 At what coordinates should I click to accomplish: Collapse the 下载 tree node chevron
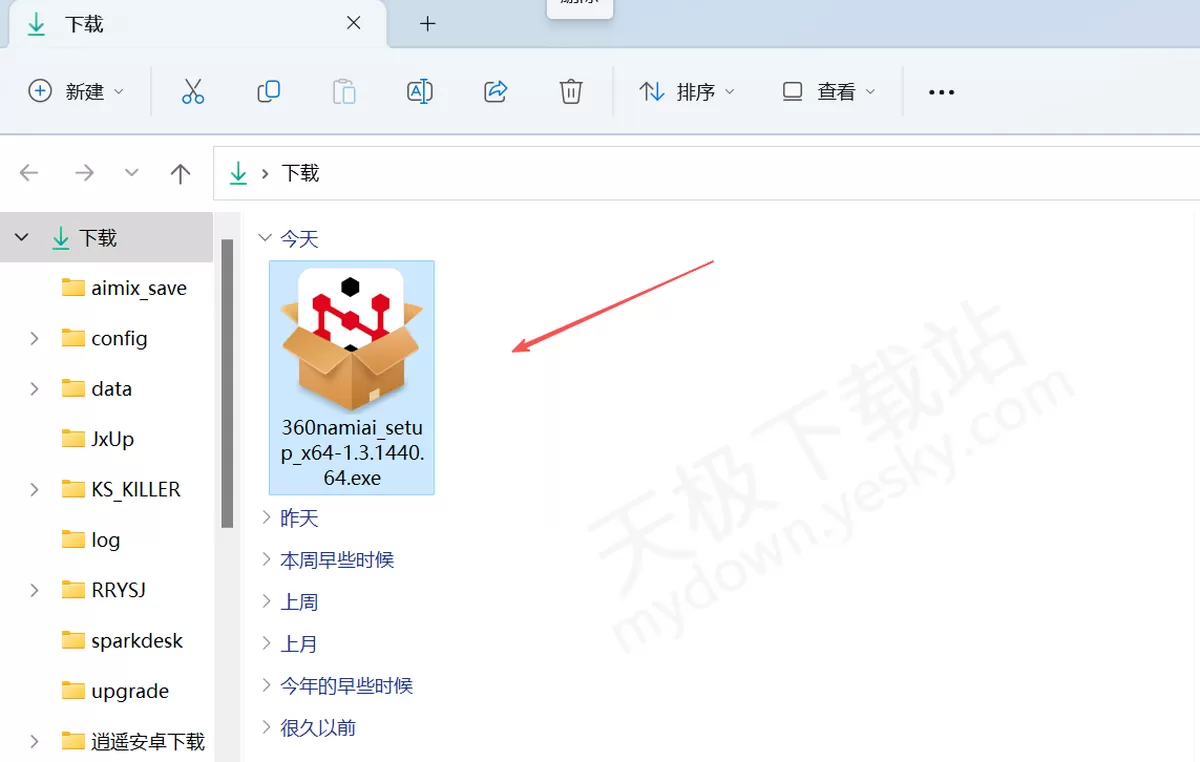22,237
